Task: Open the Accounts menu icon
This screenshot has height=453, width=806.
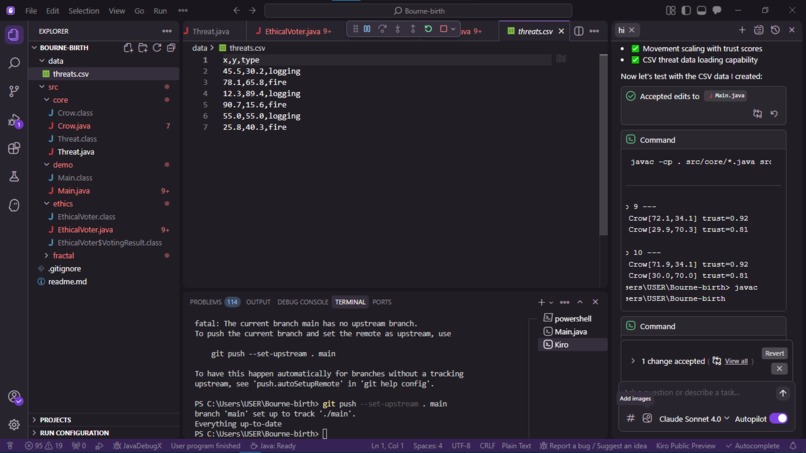Action: click(x=14, y=396)
